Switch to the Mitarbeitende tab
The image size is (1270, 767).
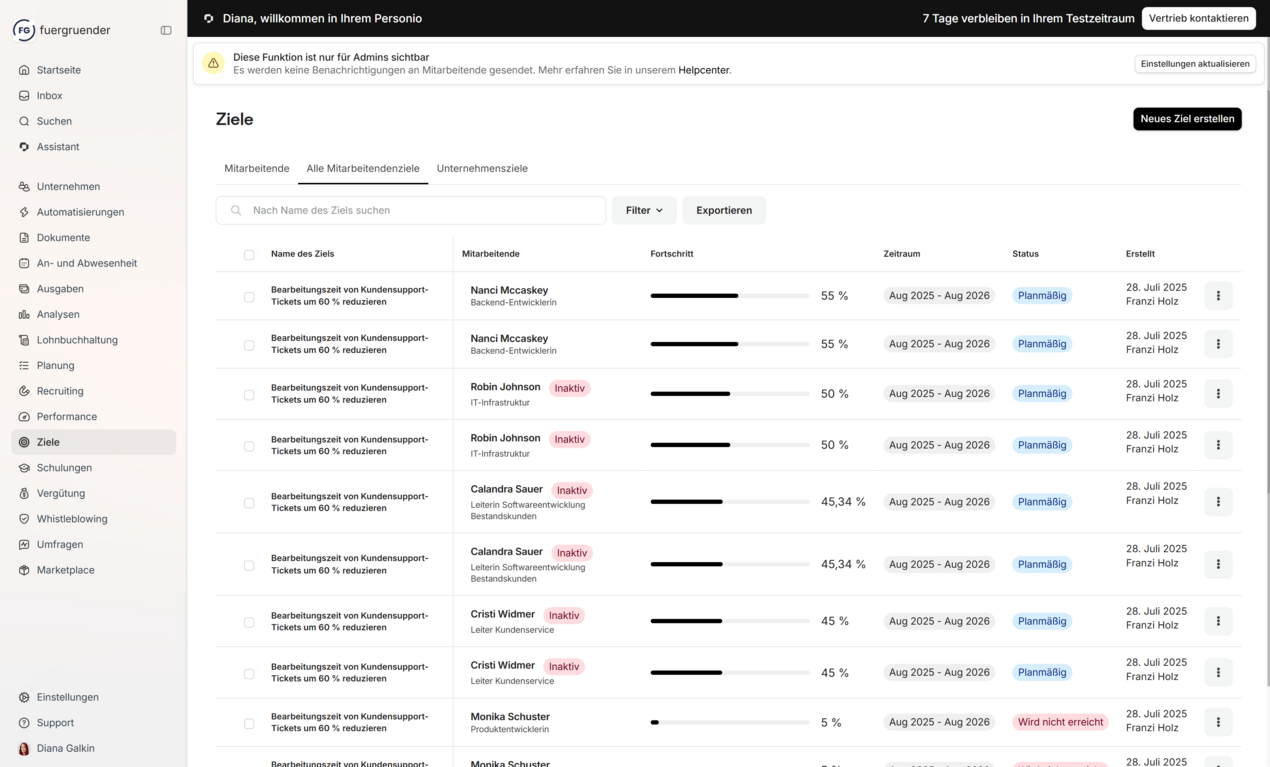coord(257,168)
